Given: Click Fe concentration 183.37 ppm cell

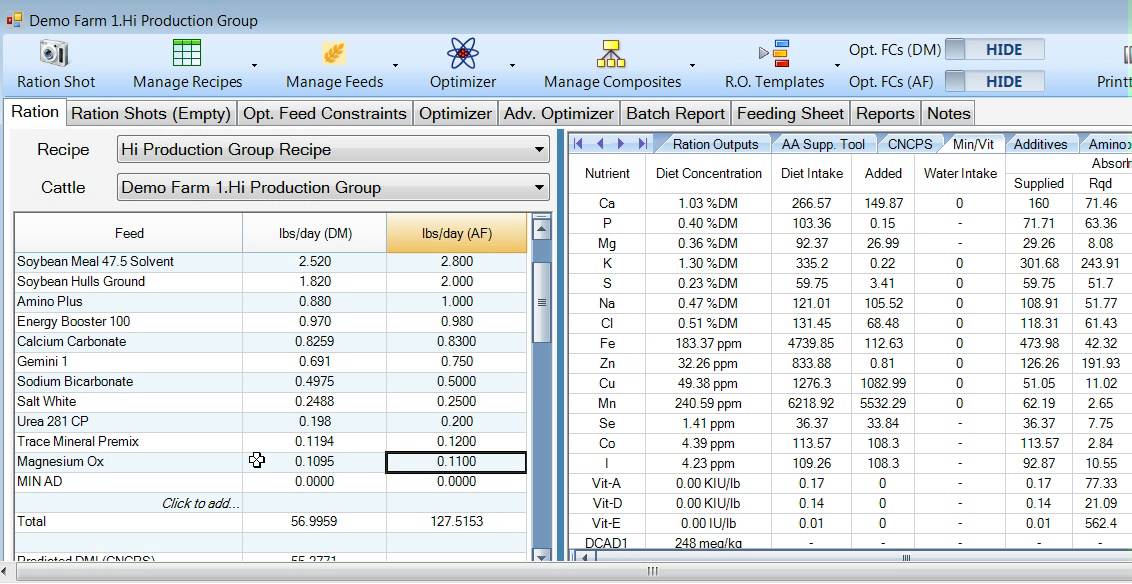Looking at the screenshot, I should click(x=708, y=343).
